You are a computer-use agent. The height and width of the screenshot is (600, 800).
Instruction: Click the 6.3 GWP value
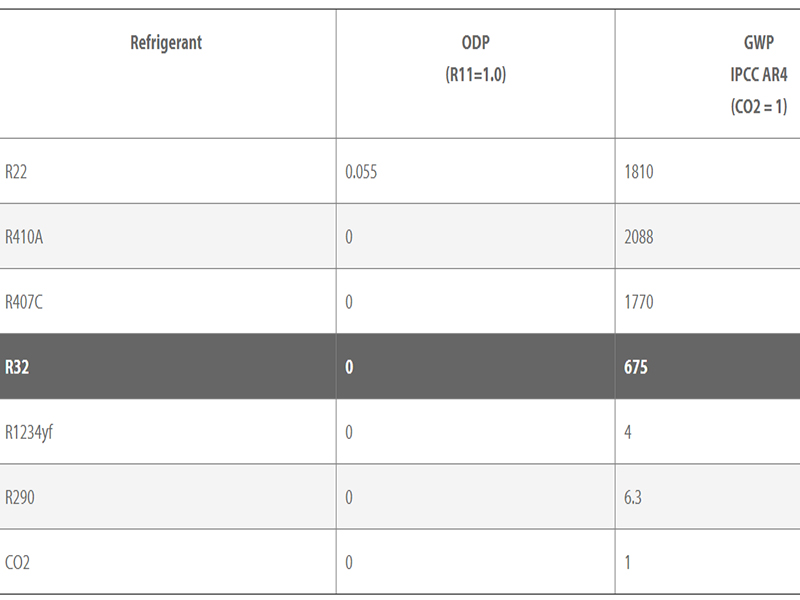click(634, 497)
